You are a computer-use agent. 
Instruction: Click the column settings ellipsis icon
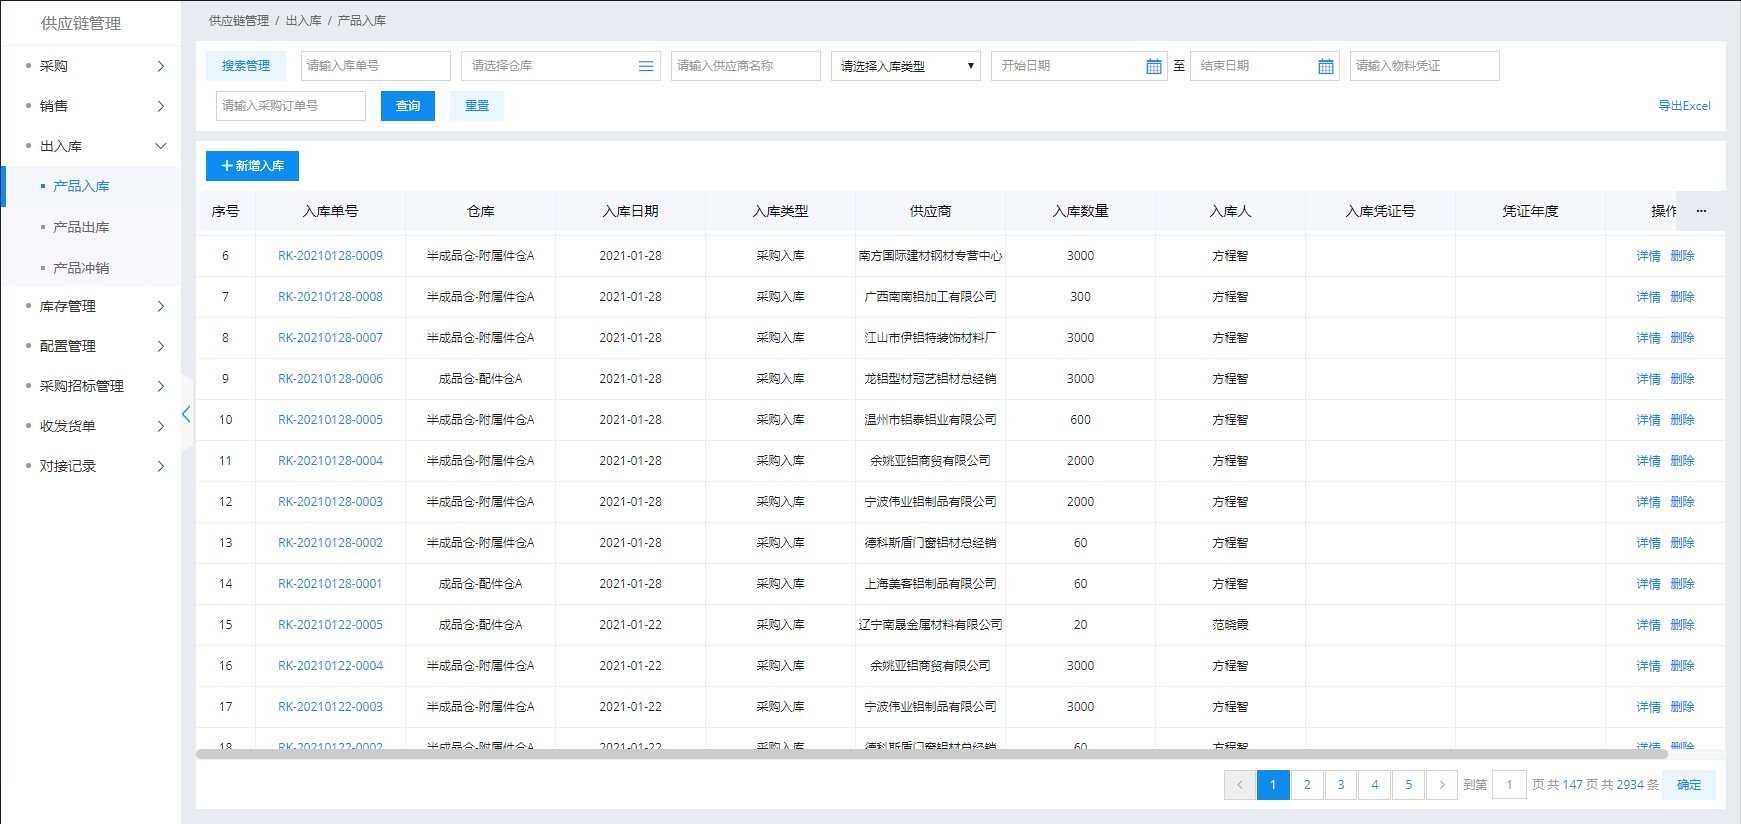pos(1701,211)
